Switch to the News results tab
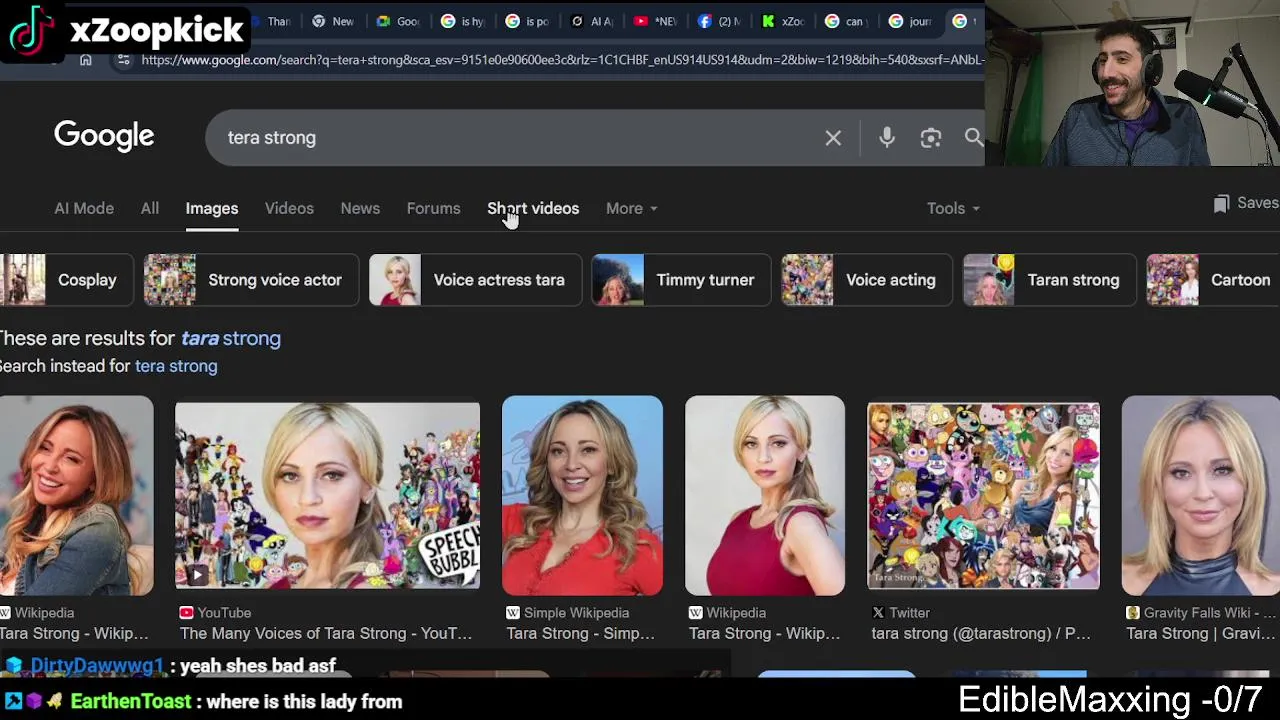This screenshot has width=1280, height=720. (x=360, y=208)
